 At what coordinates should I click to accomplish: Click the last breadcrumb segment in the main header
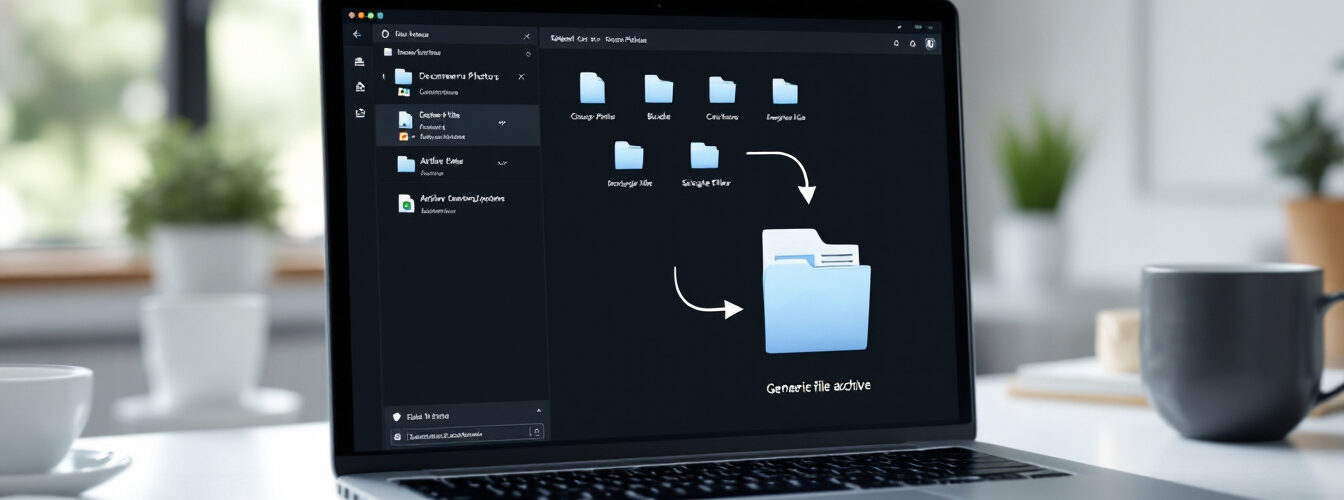pos(625,40)
